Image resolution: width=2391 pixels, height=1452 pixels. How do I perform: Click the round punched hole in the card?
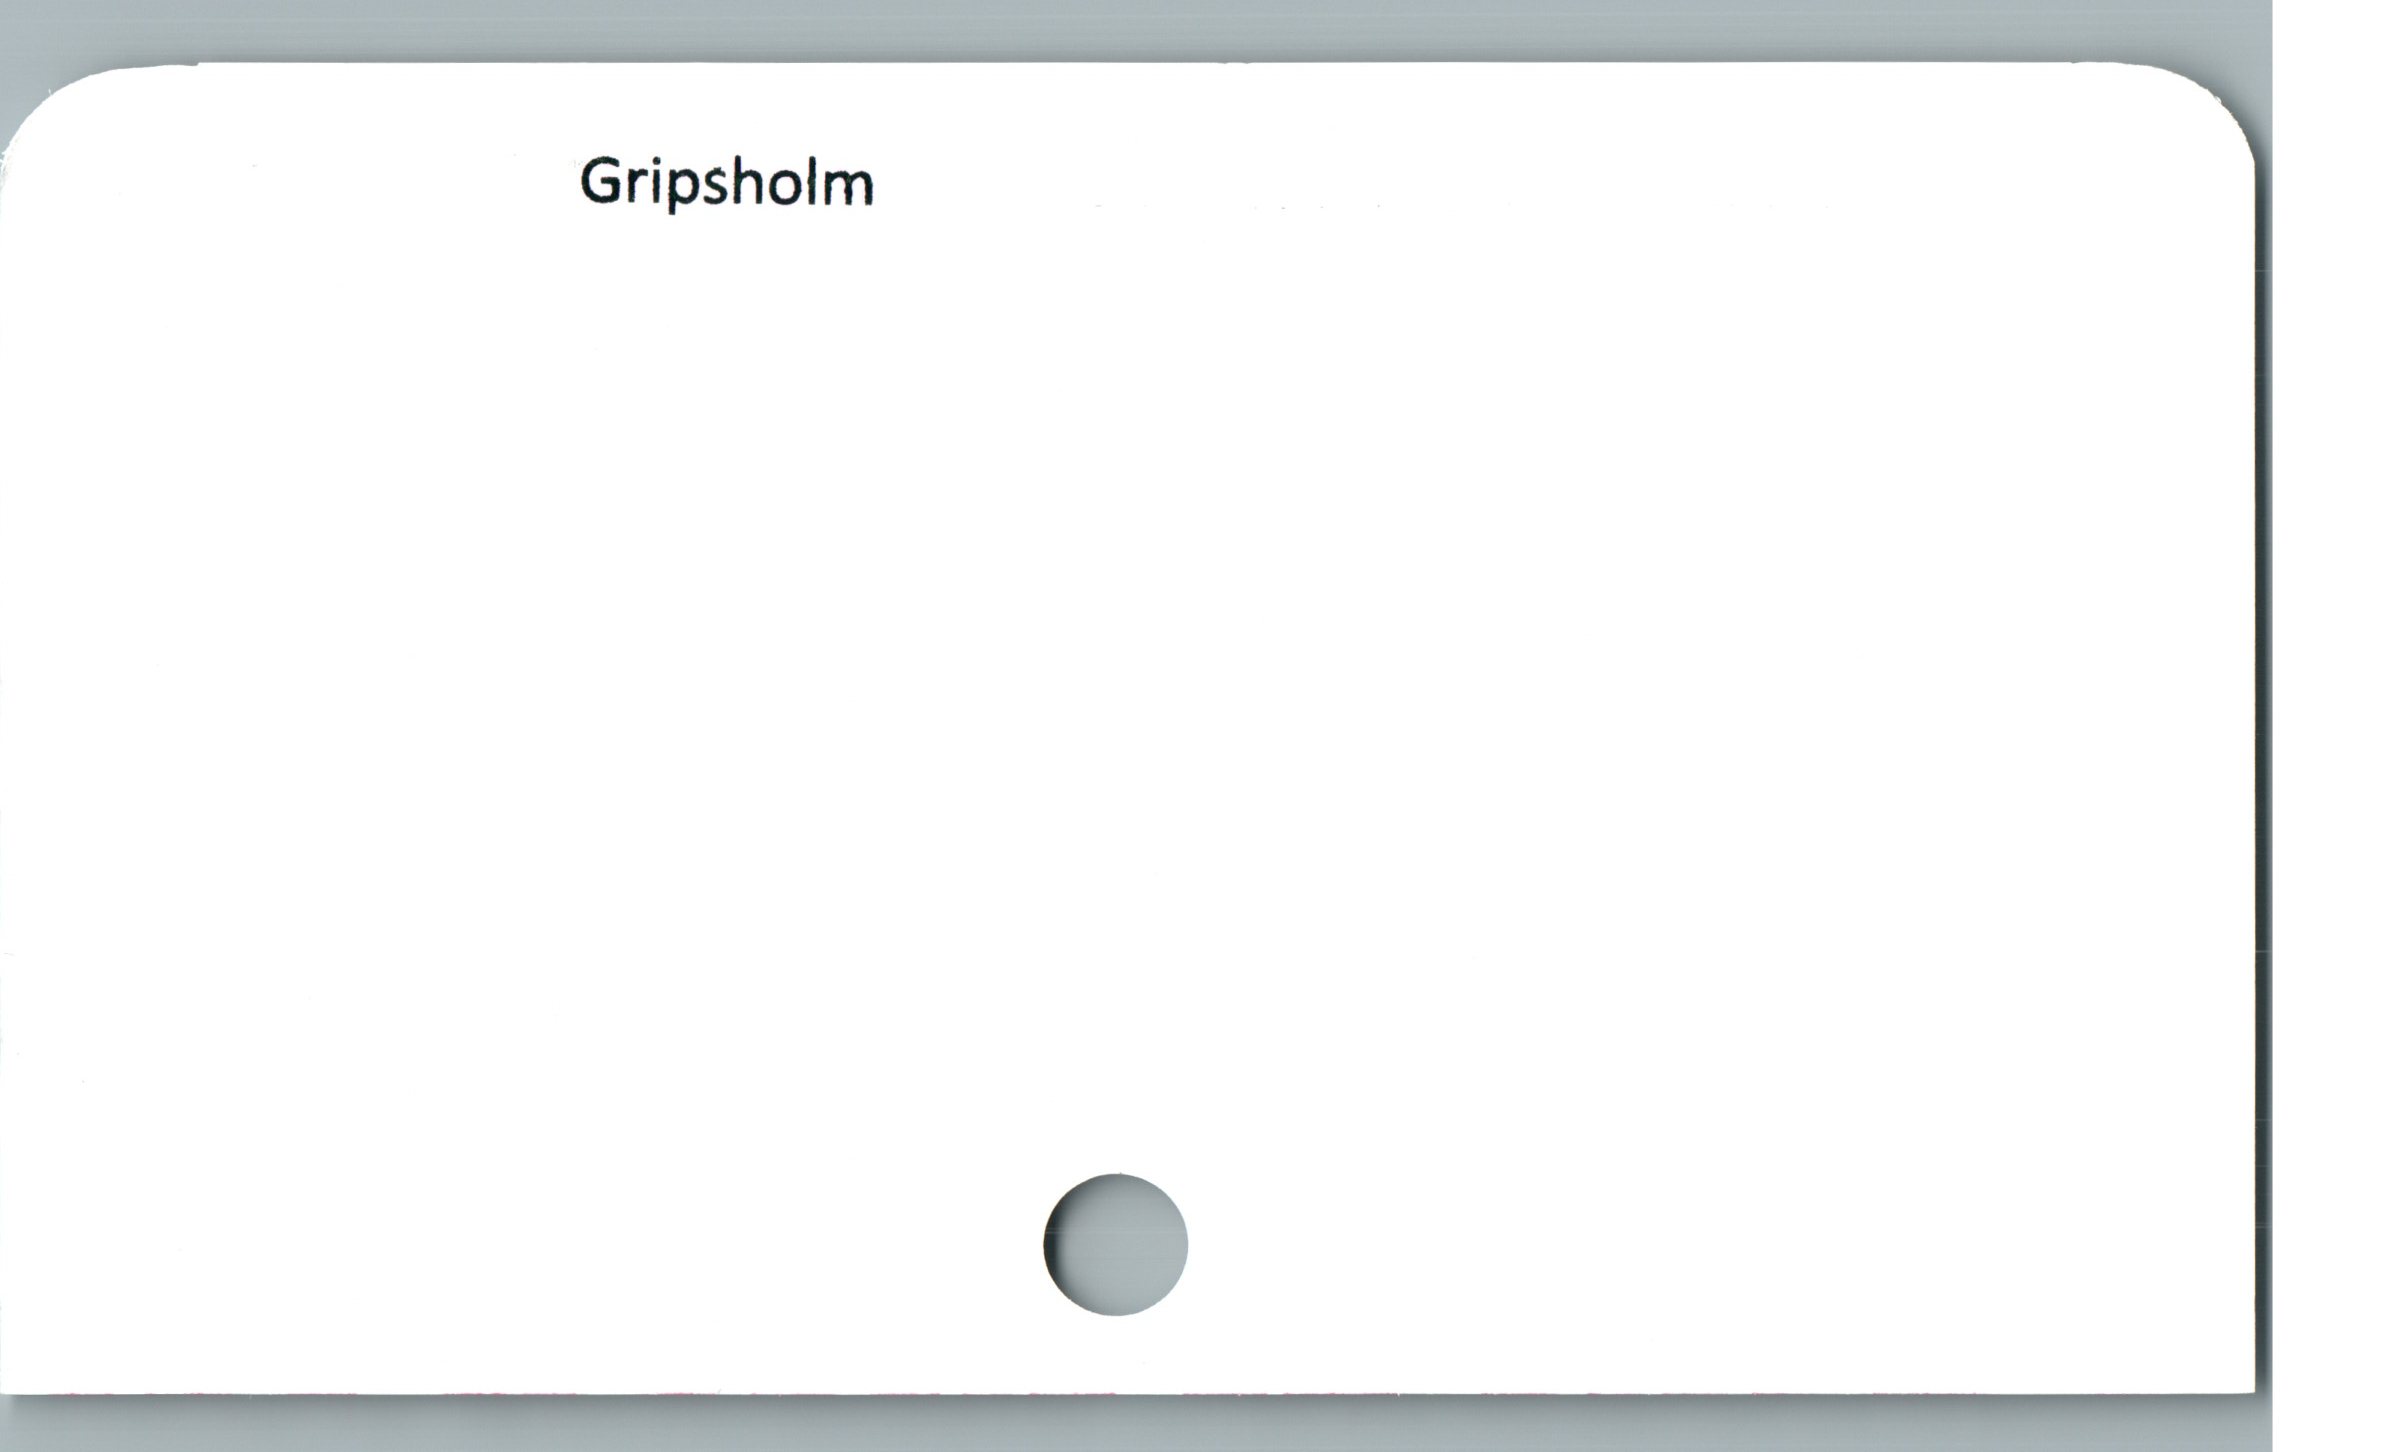click(x=1116, y=1244)
